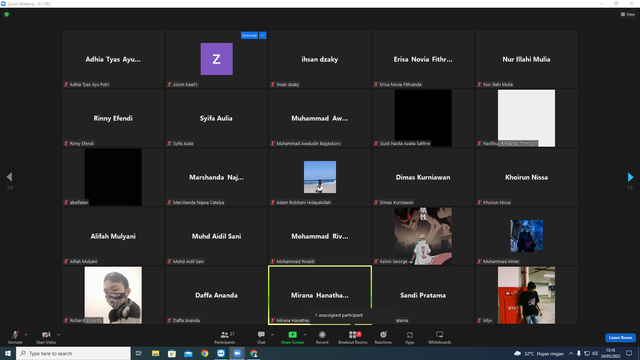Click Sandi Pratama participant tile

(423, 295)
